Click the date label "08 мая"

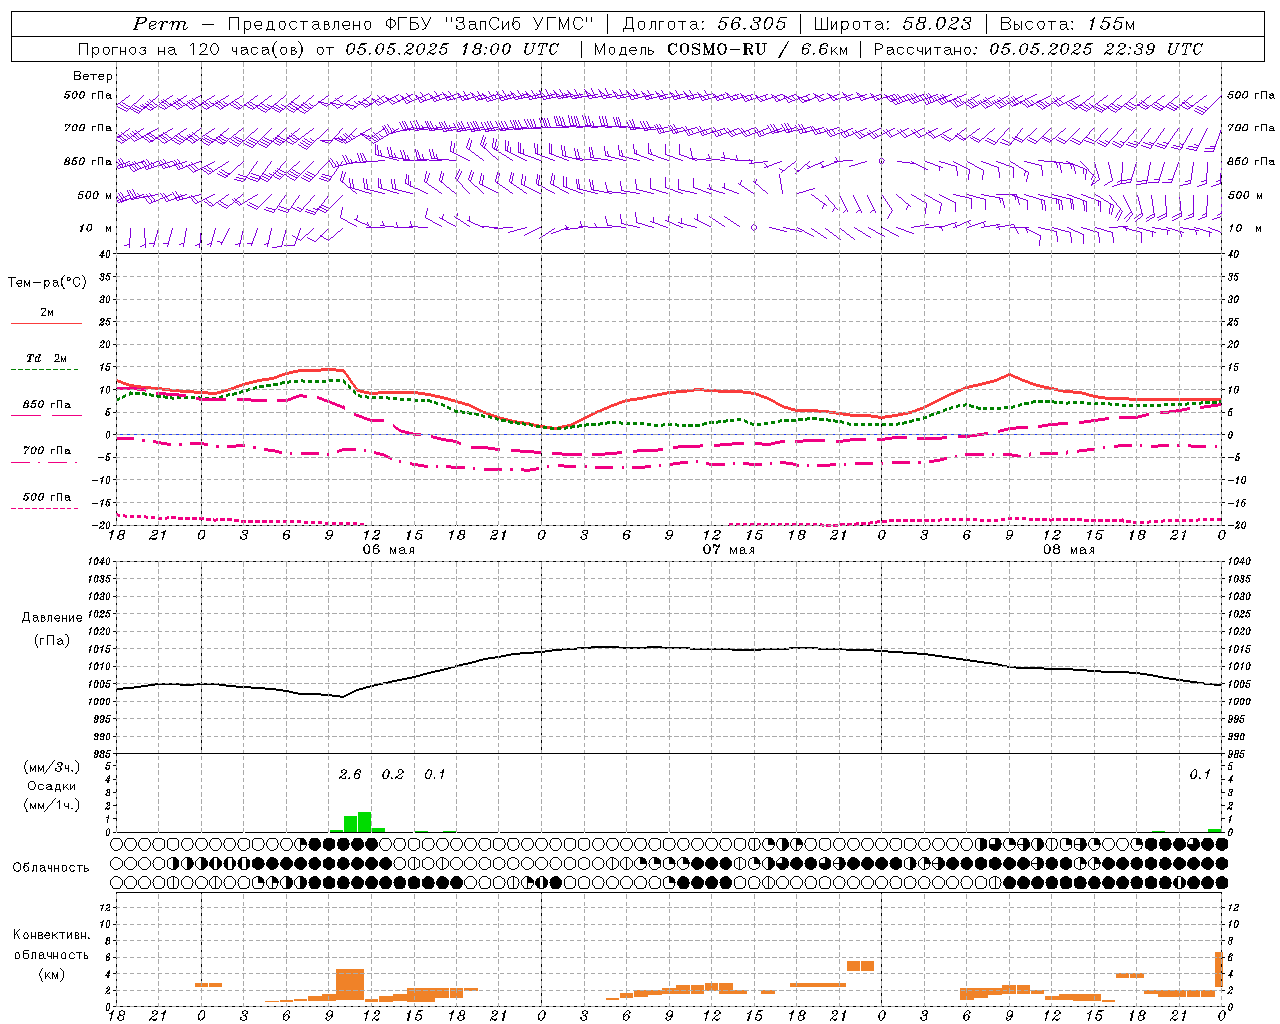click(x=1068, y=550)
